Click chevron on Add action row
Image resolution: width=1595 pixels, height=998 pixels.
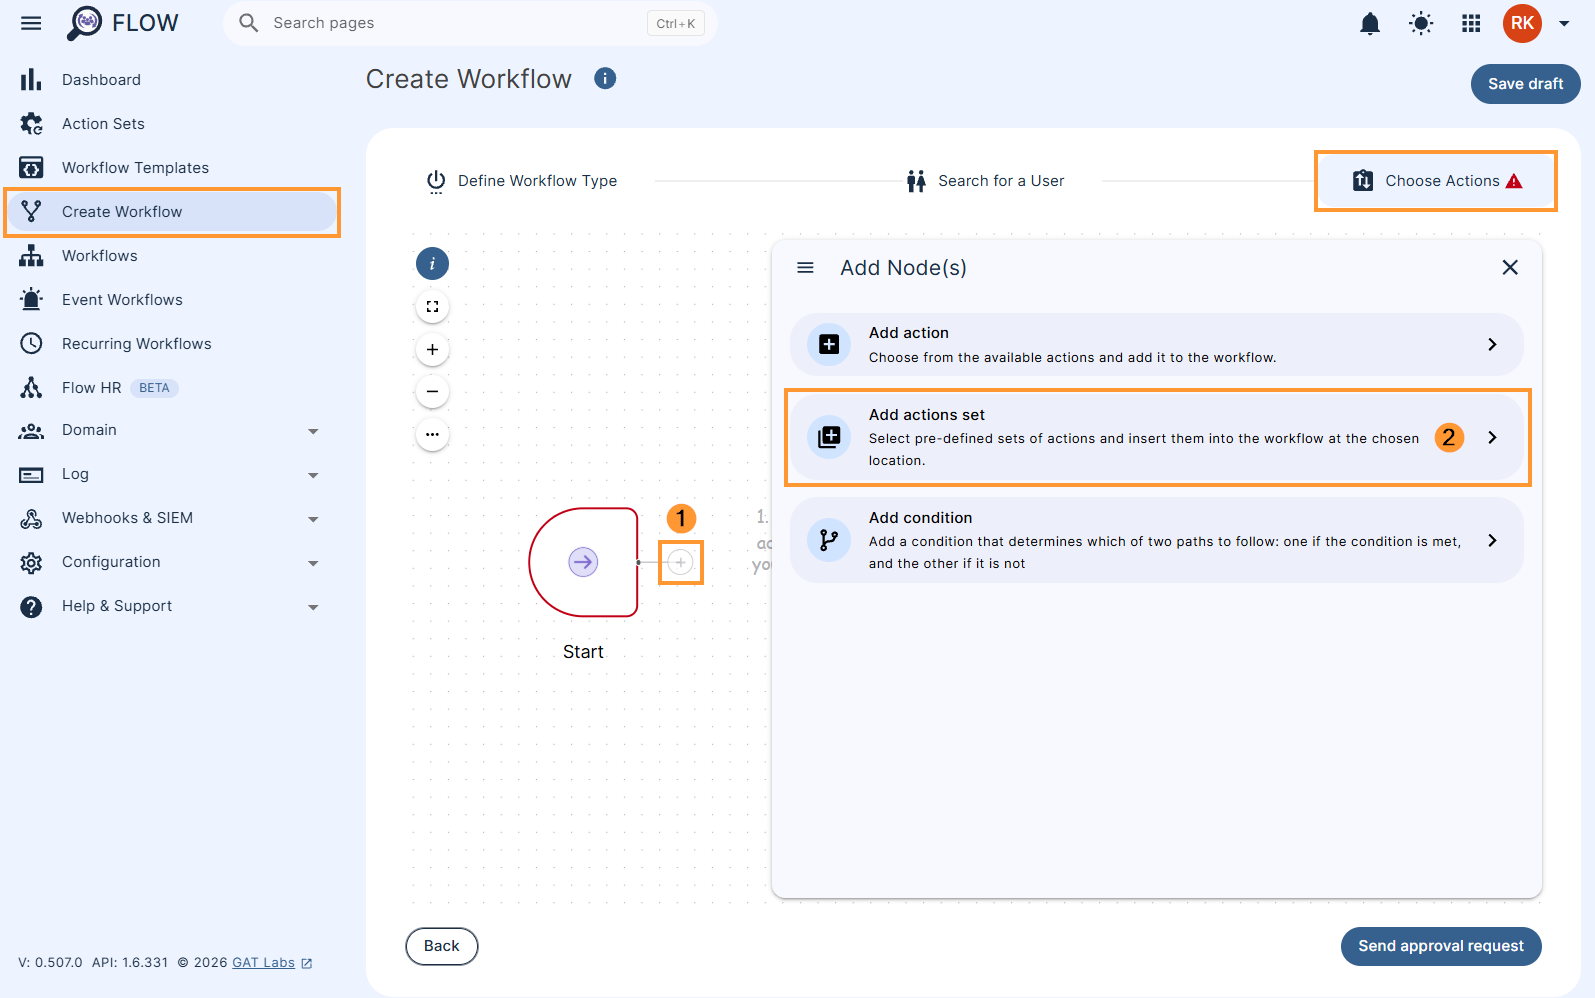point(1492,345)
